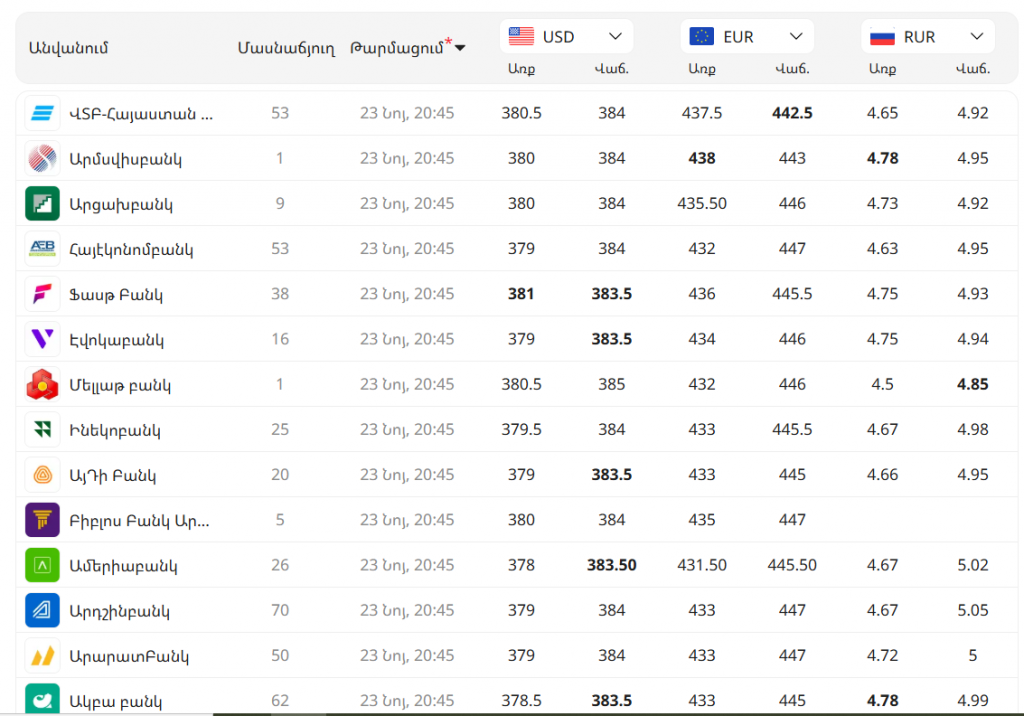Open Ակբա բանկ bank link
The image size is (1024, 716).
click(115, 701)
